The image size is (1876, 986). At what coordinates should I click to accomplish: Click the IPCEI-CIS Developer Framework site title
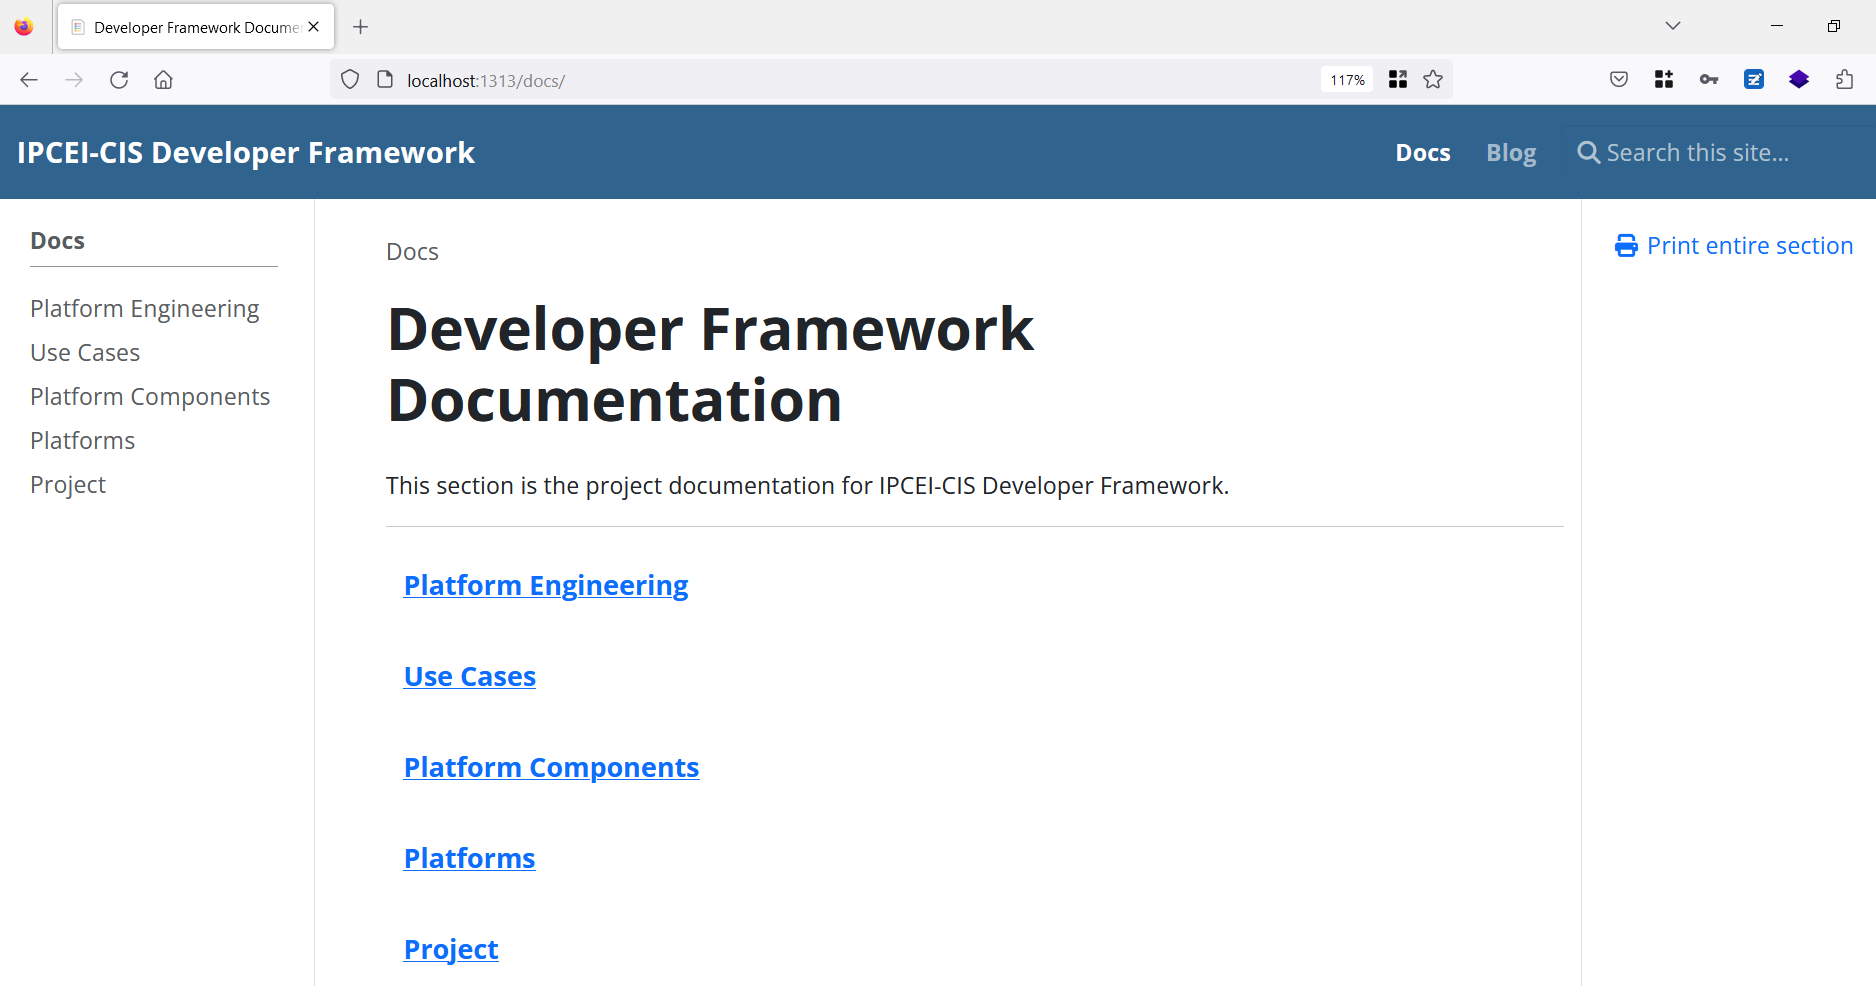pos(246,153)
